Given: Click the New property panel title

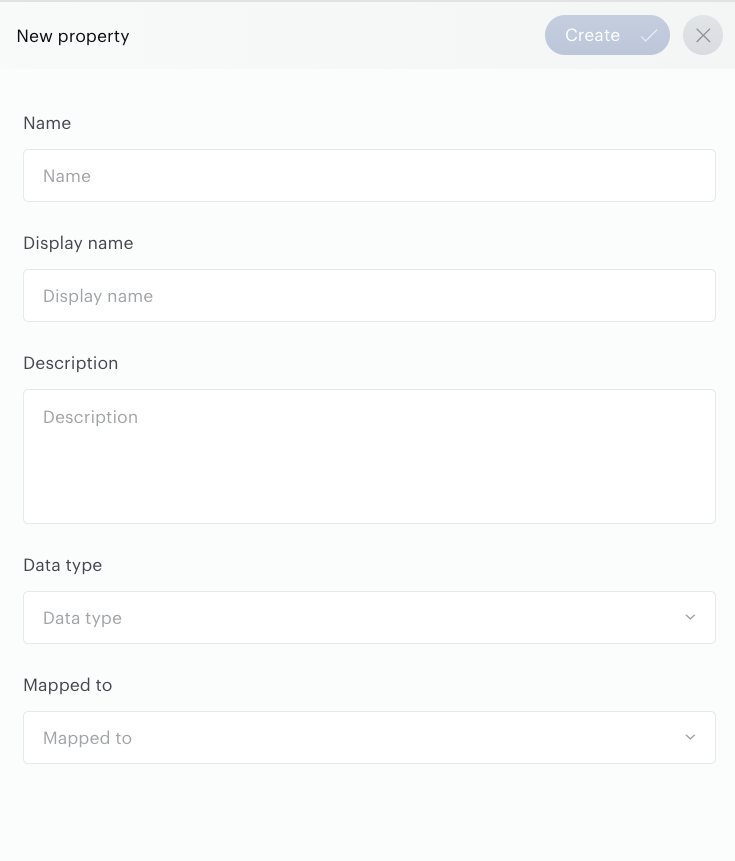Looking at the screenshot, I should (x=73, y=36).
